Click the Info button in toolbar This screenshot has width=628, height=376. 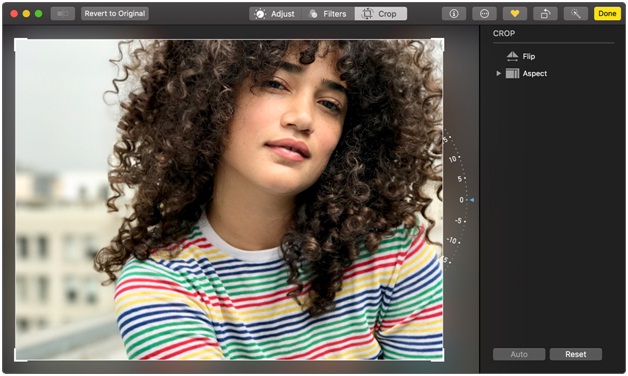point(454,14)
